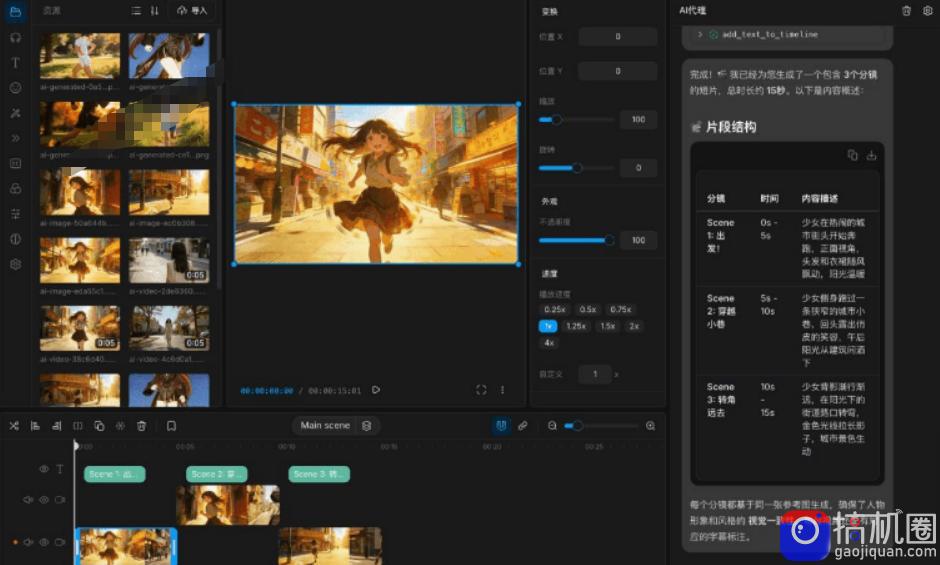The image size is (940, 565).
Task: Set playback speed to 0.75x
Action: pos(620,309)
